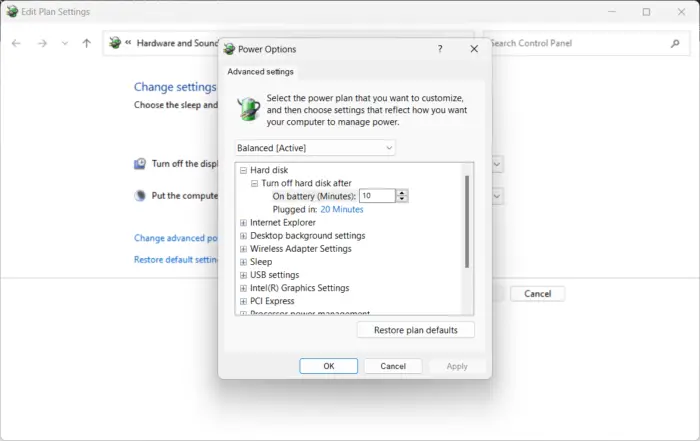The width and height of the screenshot is (700, 441).
Task: Decrease On battery minutes with down arrow
Action: [402, 199]
